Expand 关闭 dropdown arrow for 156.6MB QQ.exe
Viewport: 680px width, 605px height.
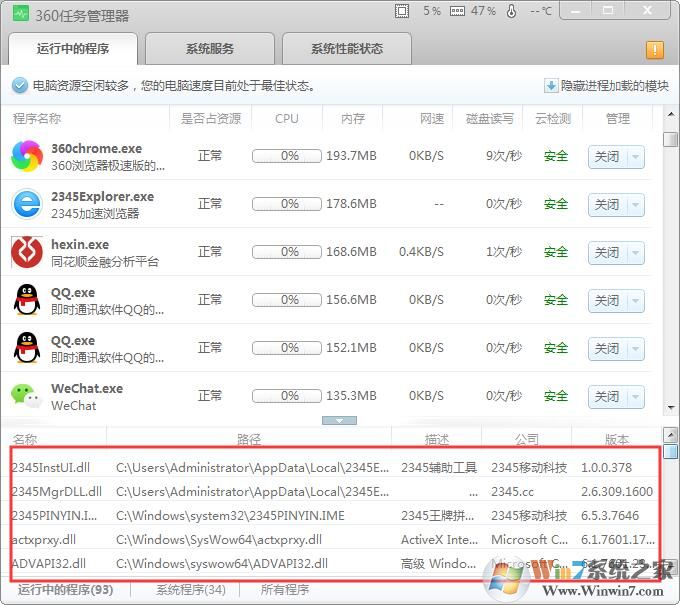tap(636, 301)
